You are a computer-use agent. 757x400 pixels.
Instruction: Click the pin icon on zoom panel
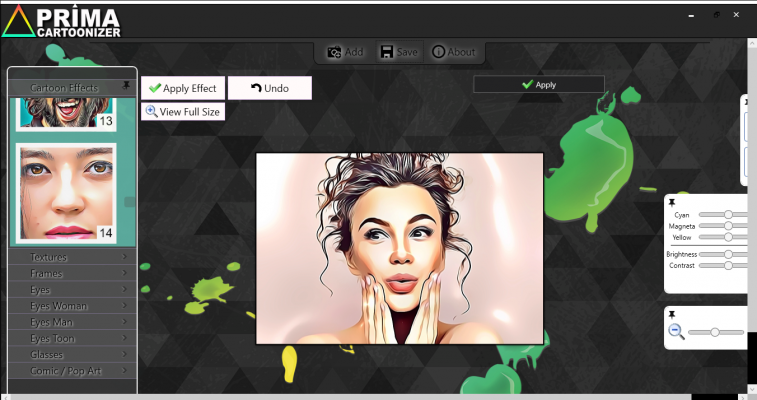672,315
